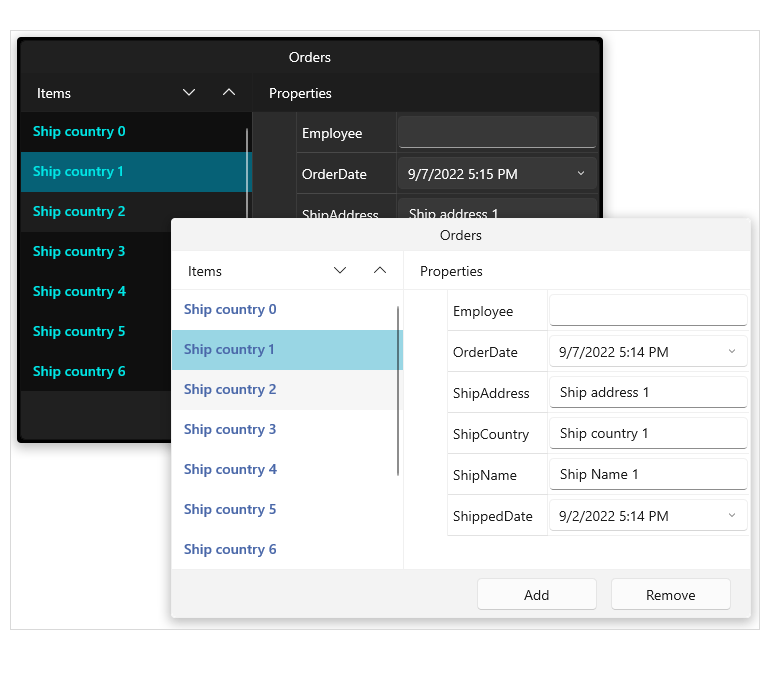Click Employee input field in dark window

pyautogui.click(x=497, y=132)
